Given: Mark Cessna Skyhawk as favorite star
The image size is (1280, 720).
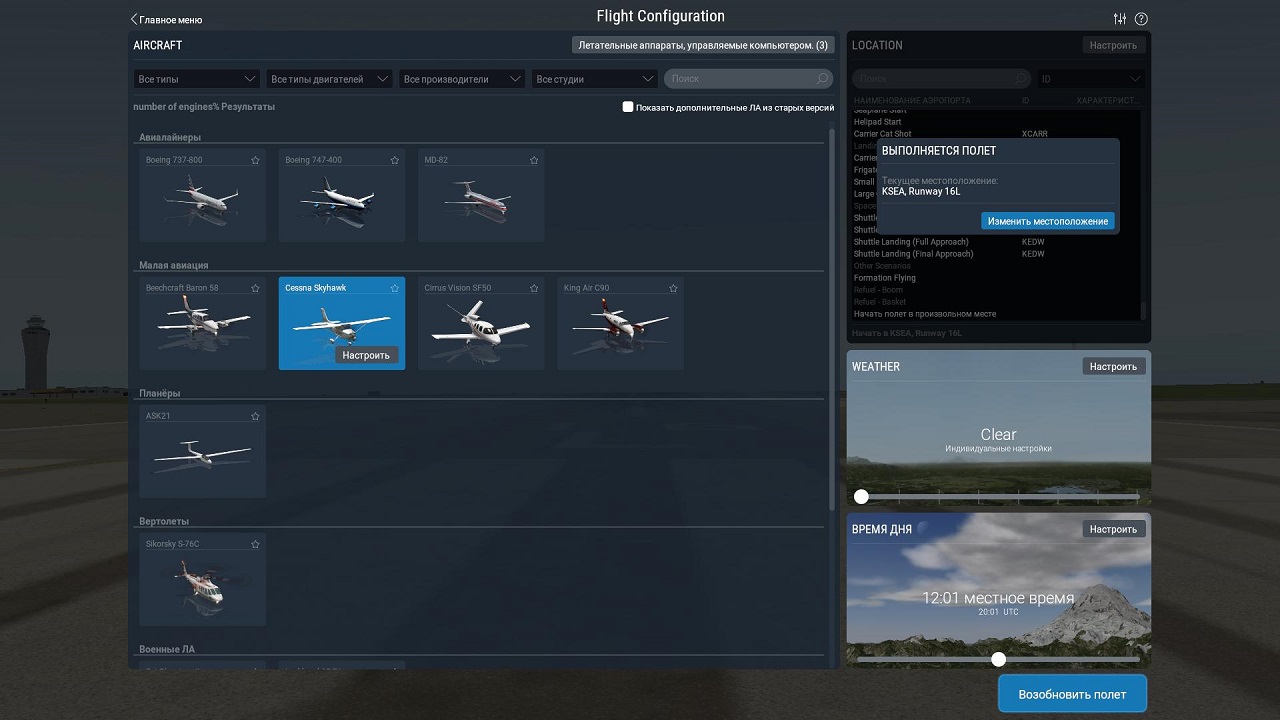Looking at the screenshot, I should (395, 288).
